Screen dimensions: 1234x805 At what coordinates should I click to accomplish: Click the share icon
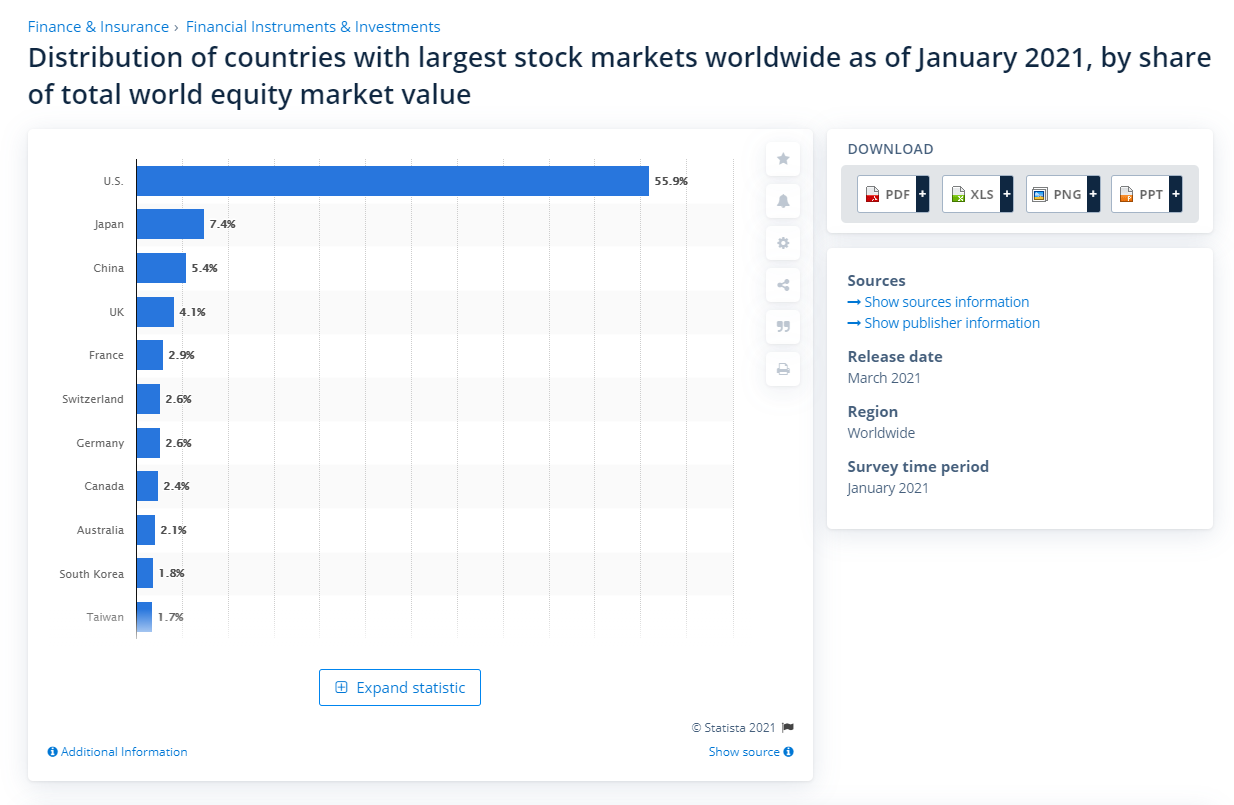coord(783,285)
